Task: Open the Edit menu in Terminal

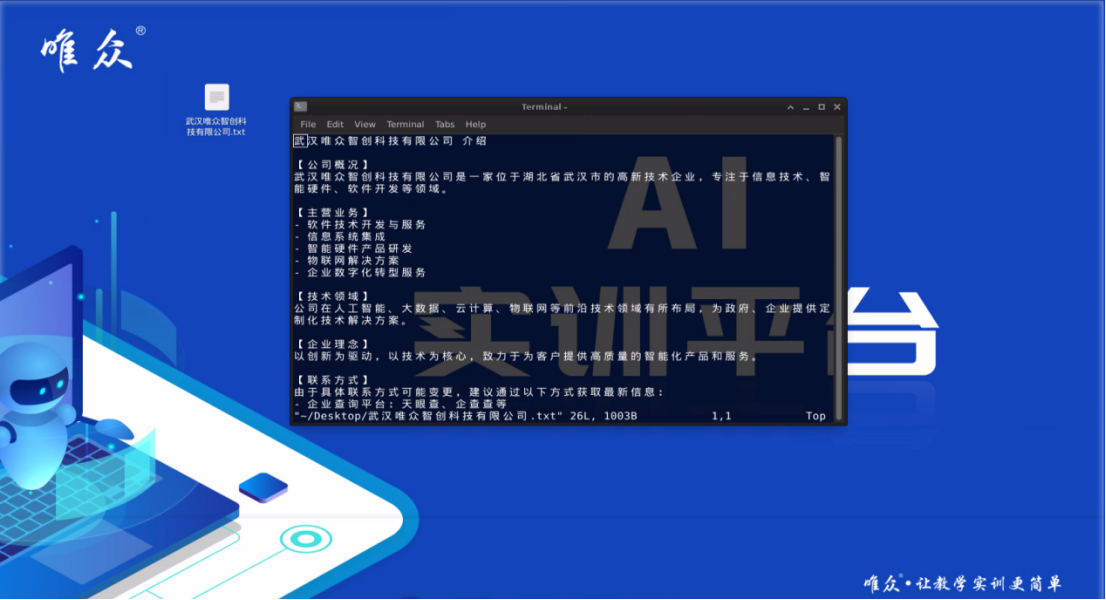Action: pyautogui.click(x=335, y=124)
